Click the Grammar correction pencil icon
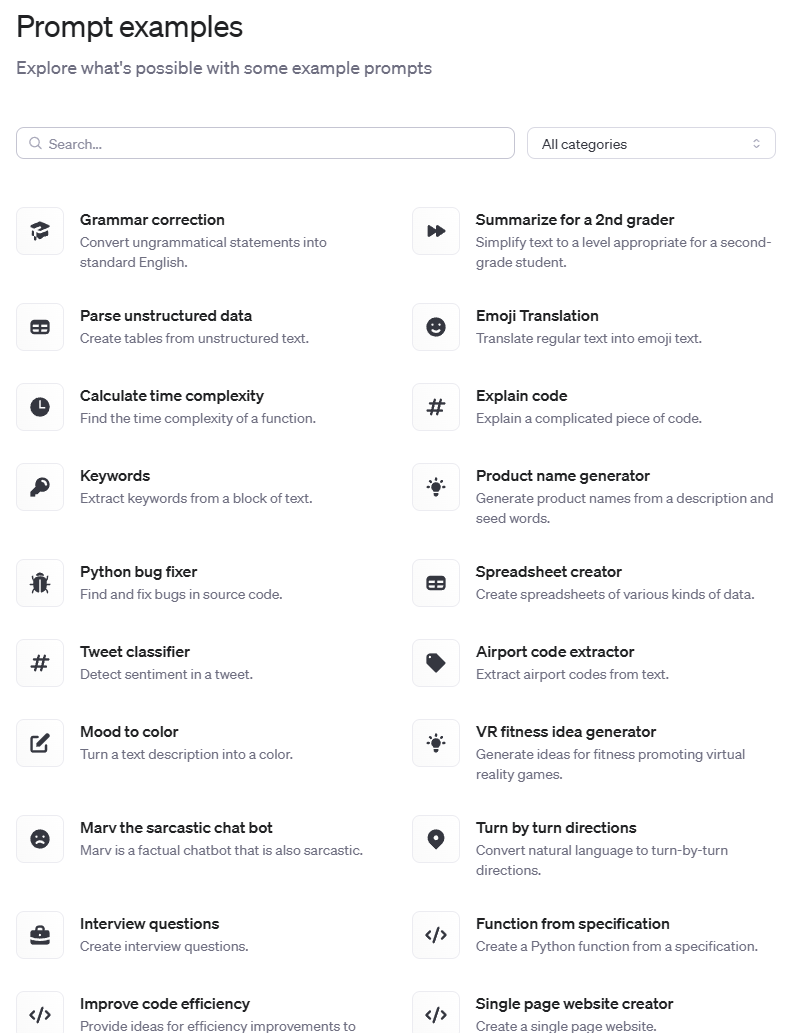This screenshot has height=1033, width=801. tap(40, 231)
